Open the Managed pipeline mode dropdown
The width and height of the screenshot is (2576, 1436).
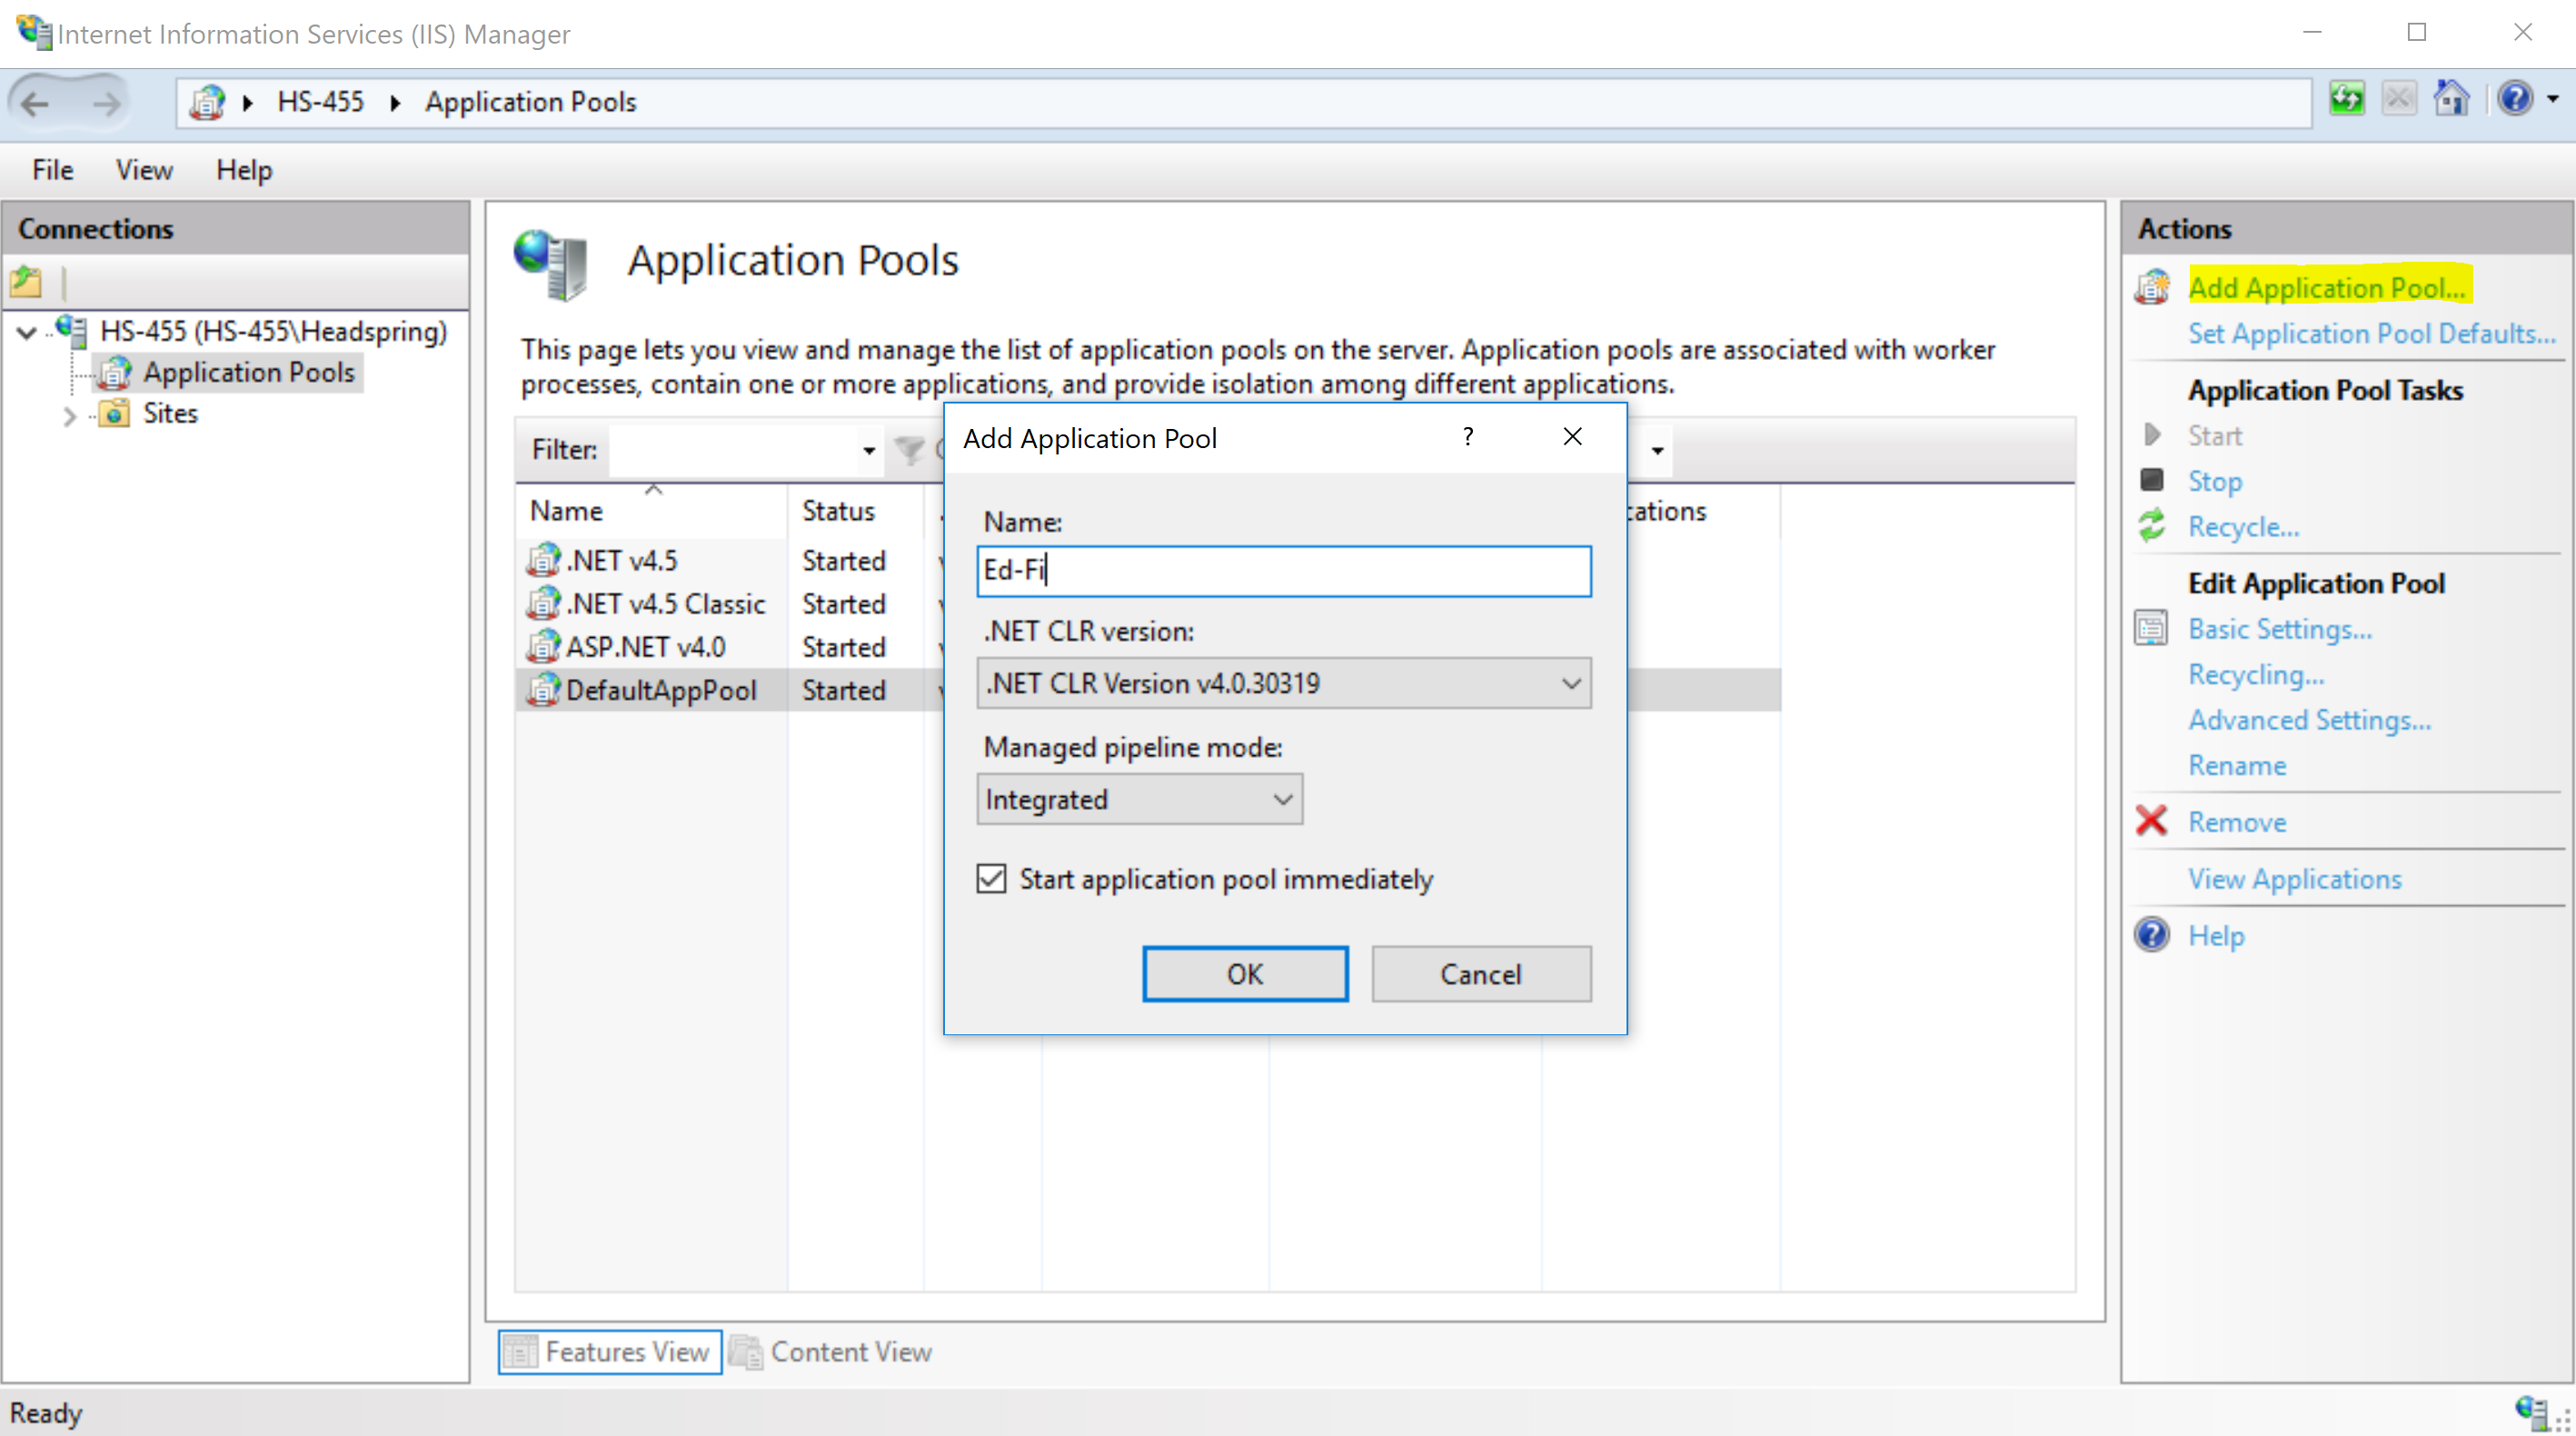[x=1140, y=799]
